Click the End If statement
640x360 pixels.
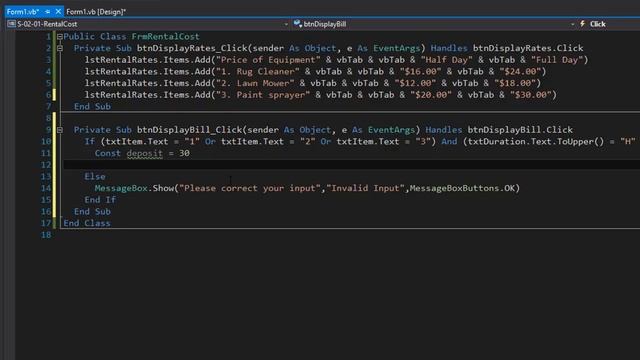[100, 200]
